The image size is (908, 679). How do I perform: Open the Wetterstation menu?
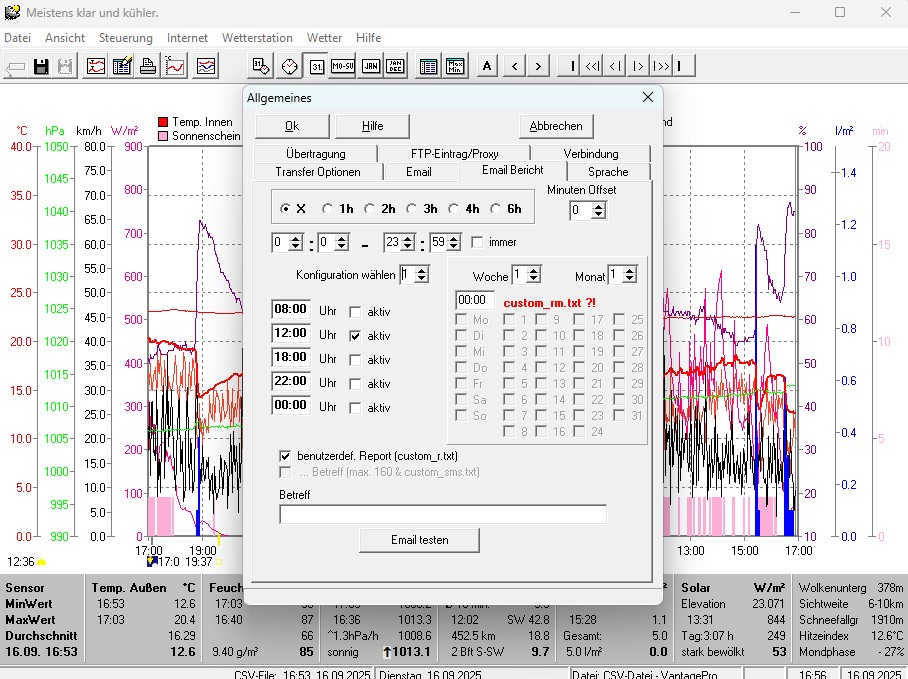pos(258,38)
